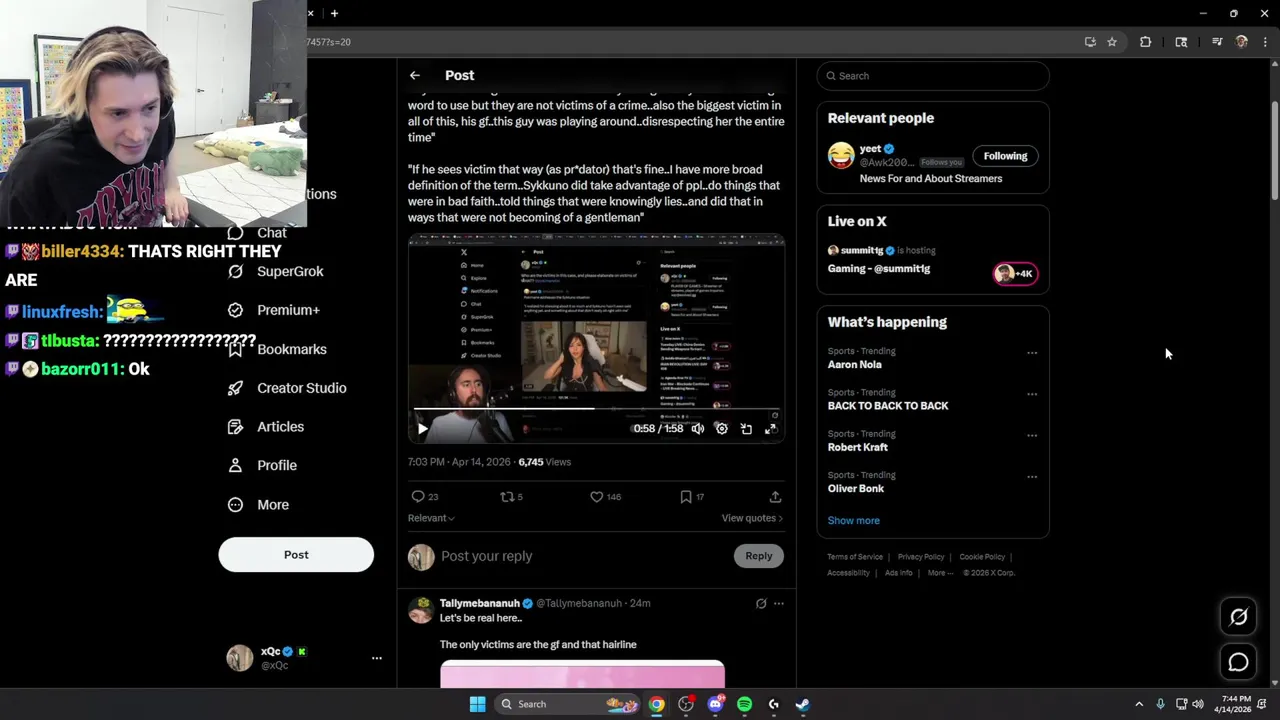Play the embedded video
Viewport: 1280px width, 720px height.
coord(422,429)
